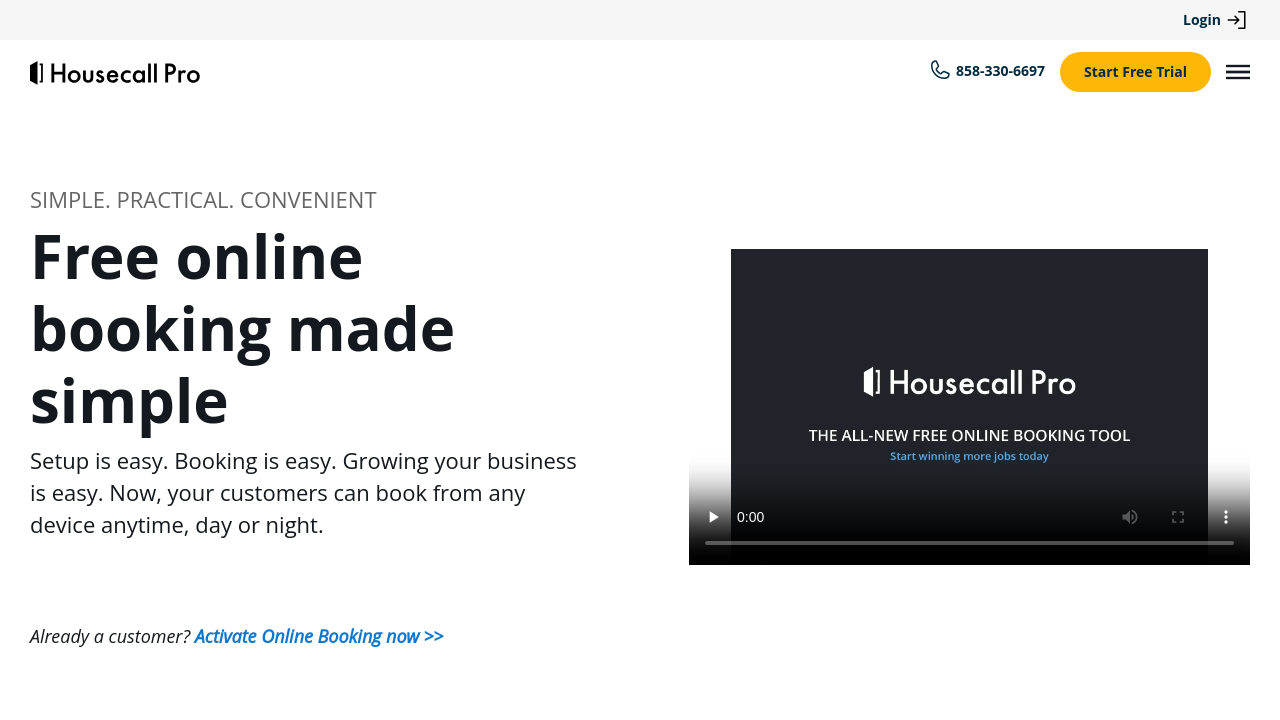Click the "Setup is easy" paragraph text
This screenshot has height=720, width=1280.
pos(303,493)
